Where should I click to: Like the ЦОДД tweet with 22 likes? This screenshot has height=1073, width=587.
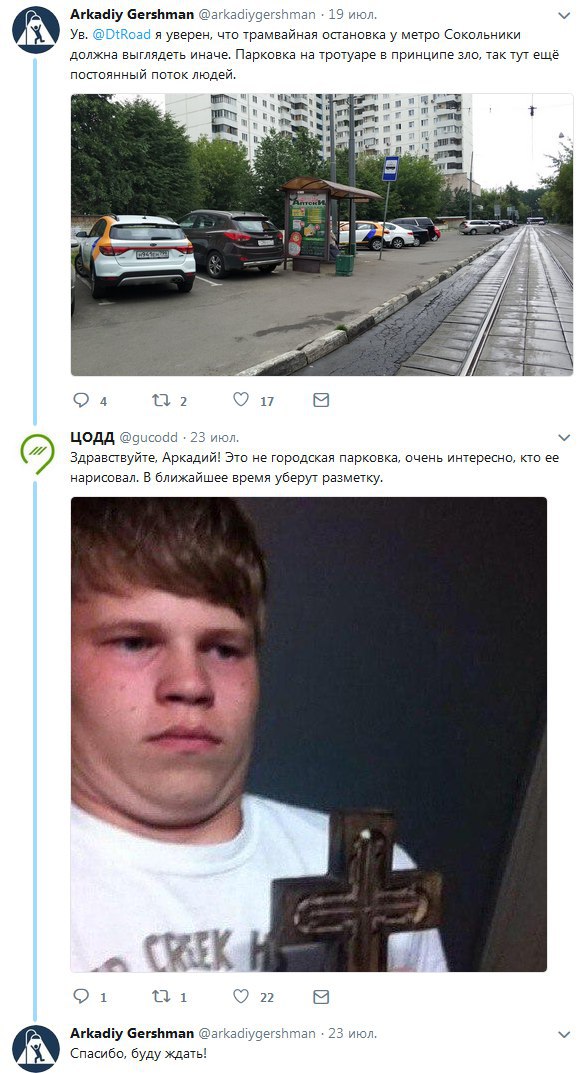click(x=241, y=996)
